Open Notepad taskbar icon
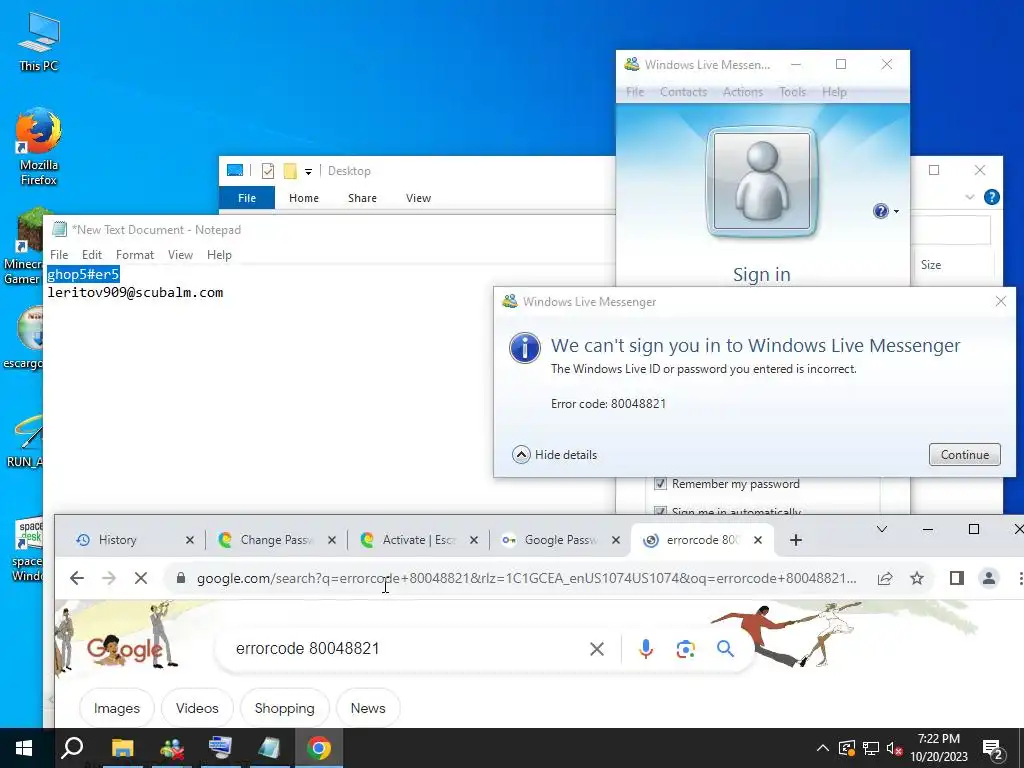1024x768 pixels. coord(270,748)
